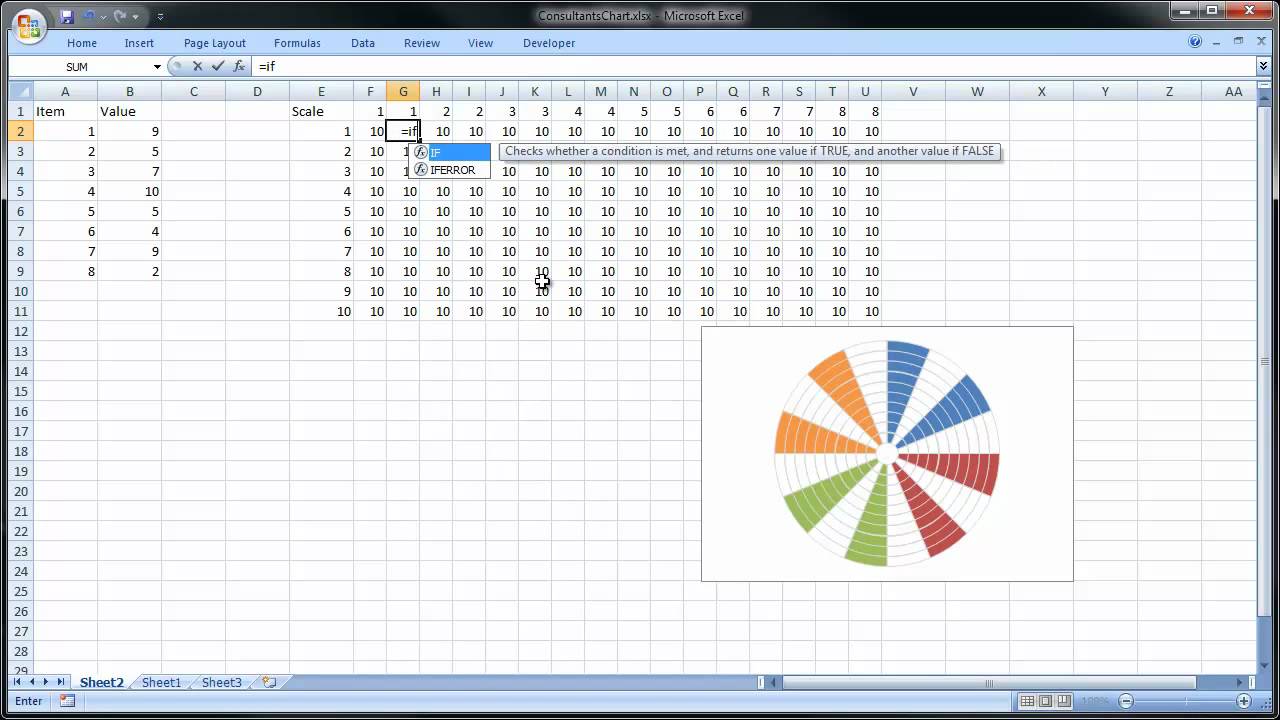Click the vertical scroll down arrow
The image size is (1280, 720).
1264,667
